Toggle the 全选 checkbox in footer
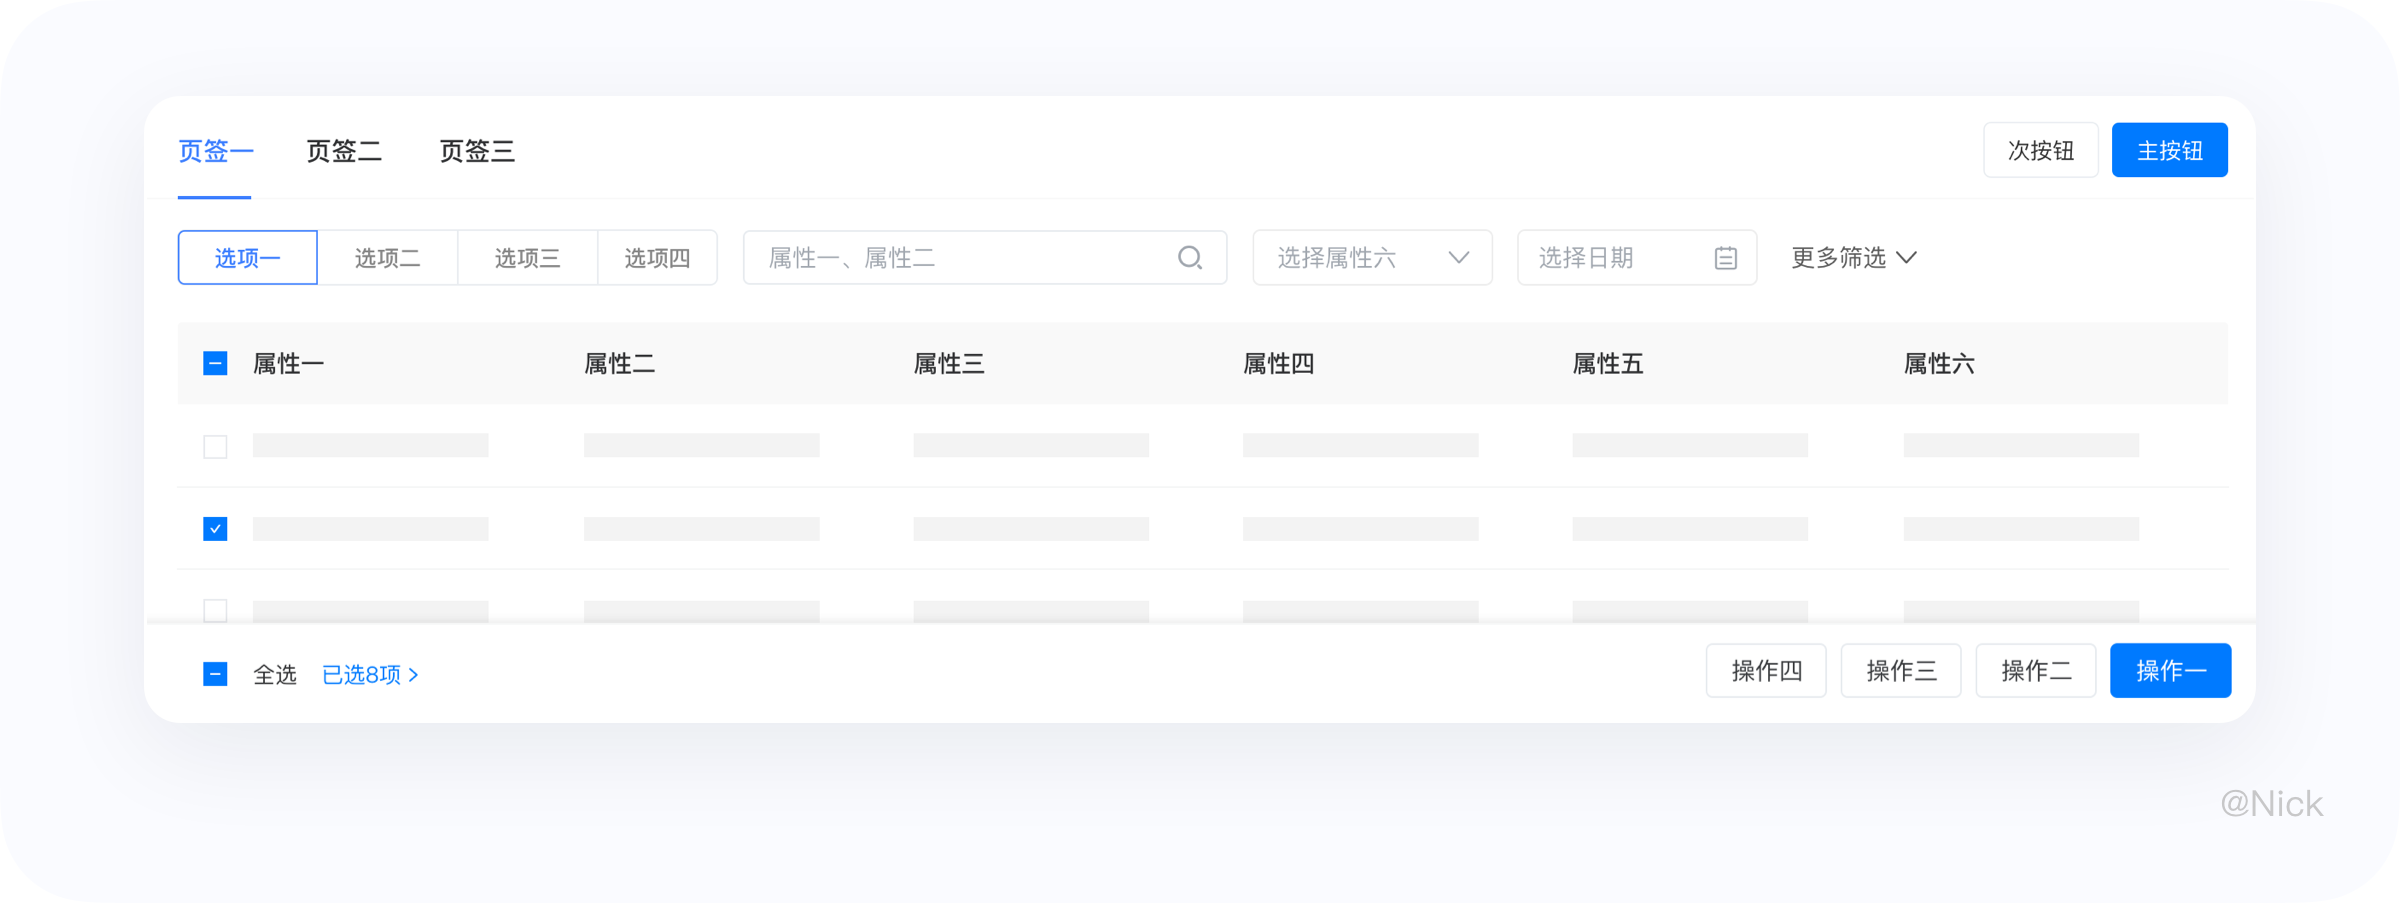The width and height of the screenshot is (2400, 903). (215, 674)
